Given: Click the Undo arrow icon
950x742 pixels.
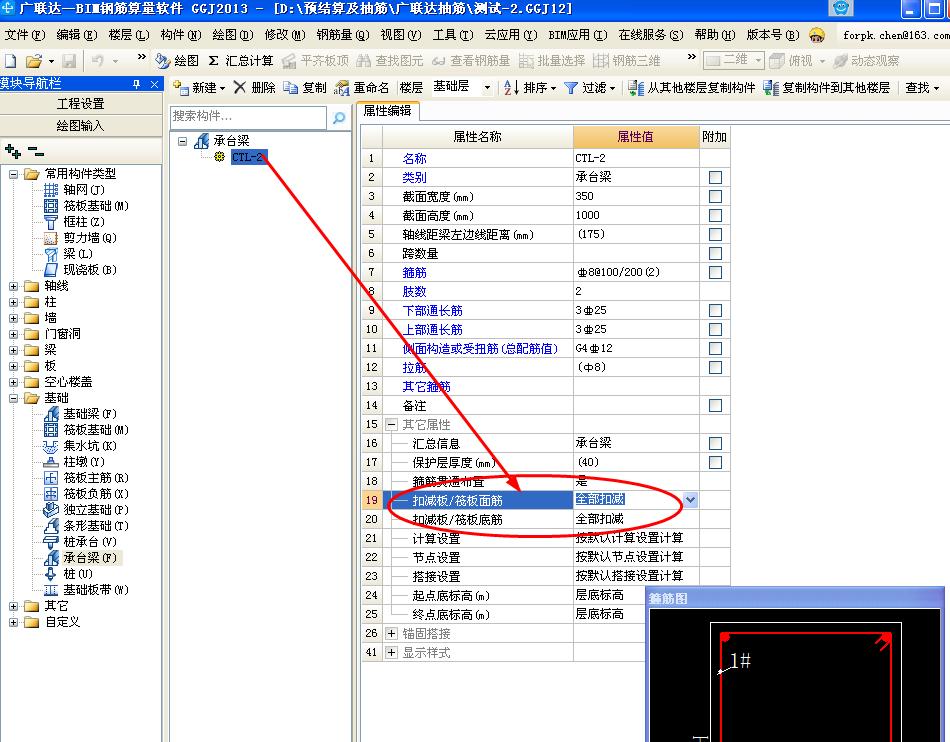Looking at the screenshot, I should coord(98,61).
